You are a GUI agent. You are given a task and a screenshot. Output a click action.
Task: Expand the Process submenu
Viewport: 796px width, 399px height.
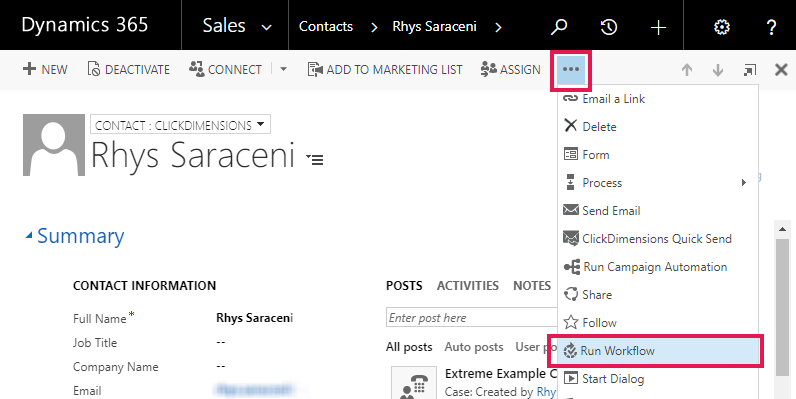click(657, 182)
